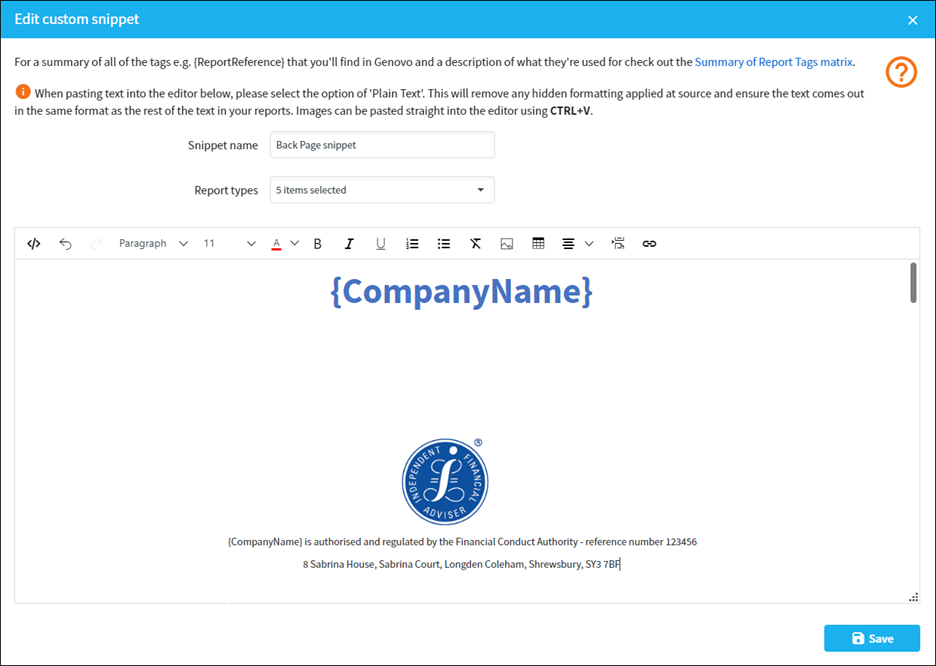
Task: Click the redo arrow icon
Action: [x=96, y=243]
